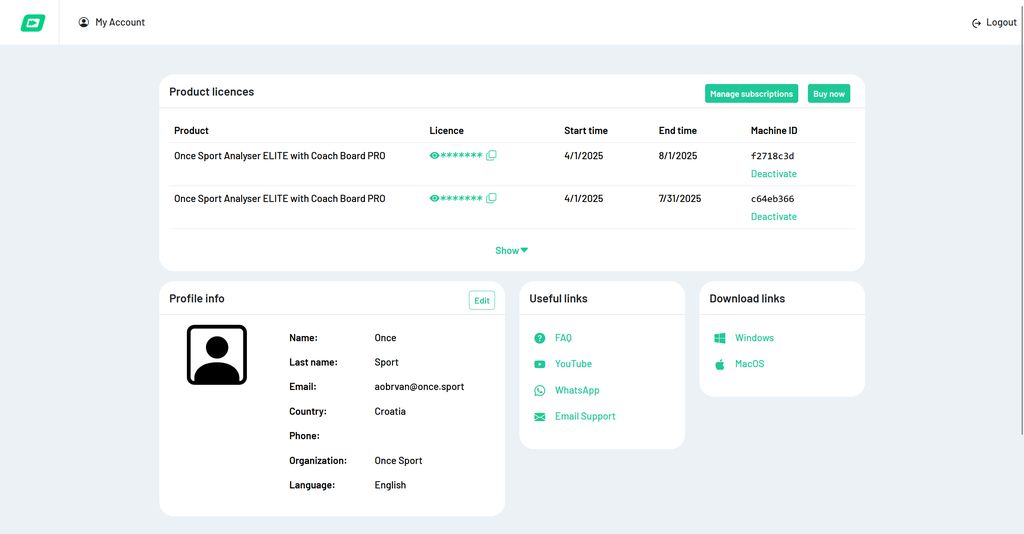Click the FAQ question mark icon

[x=539, y=338]
